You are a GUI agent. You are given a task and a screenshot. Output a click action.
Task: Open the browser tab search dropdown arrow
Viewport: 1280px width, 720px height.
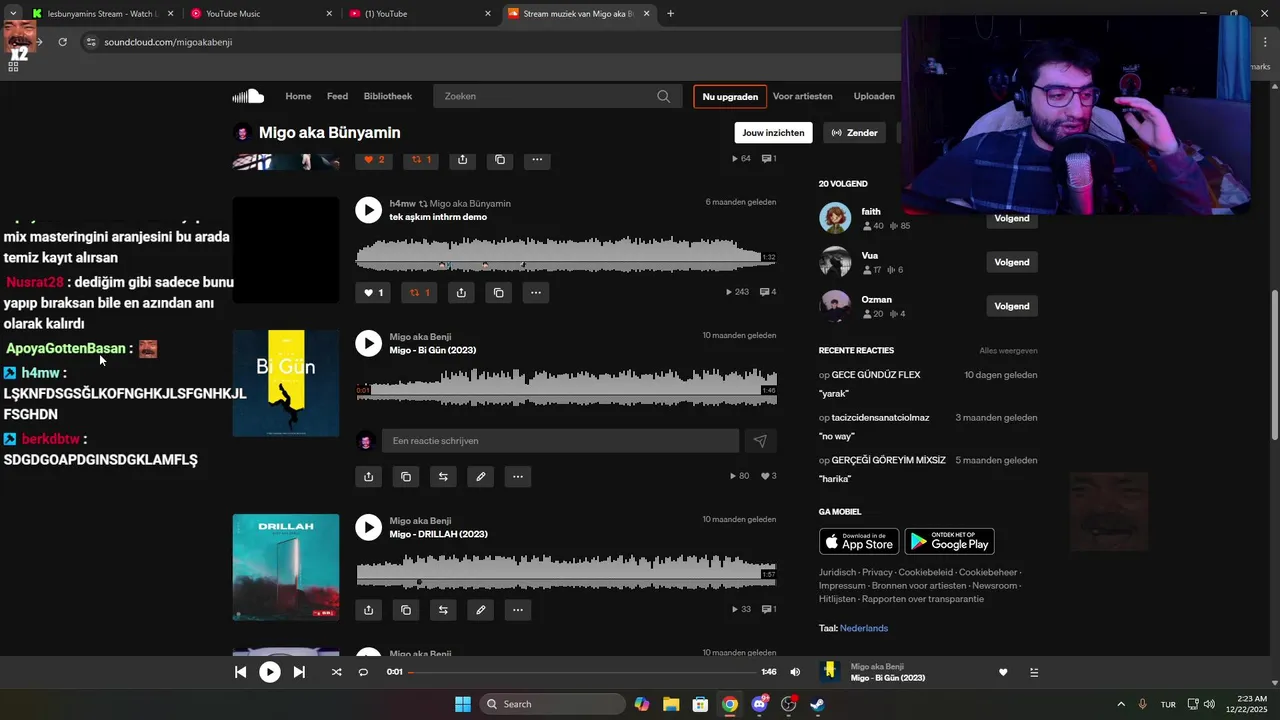tap(13, 14)
